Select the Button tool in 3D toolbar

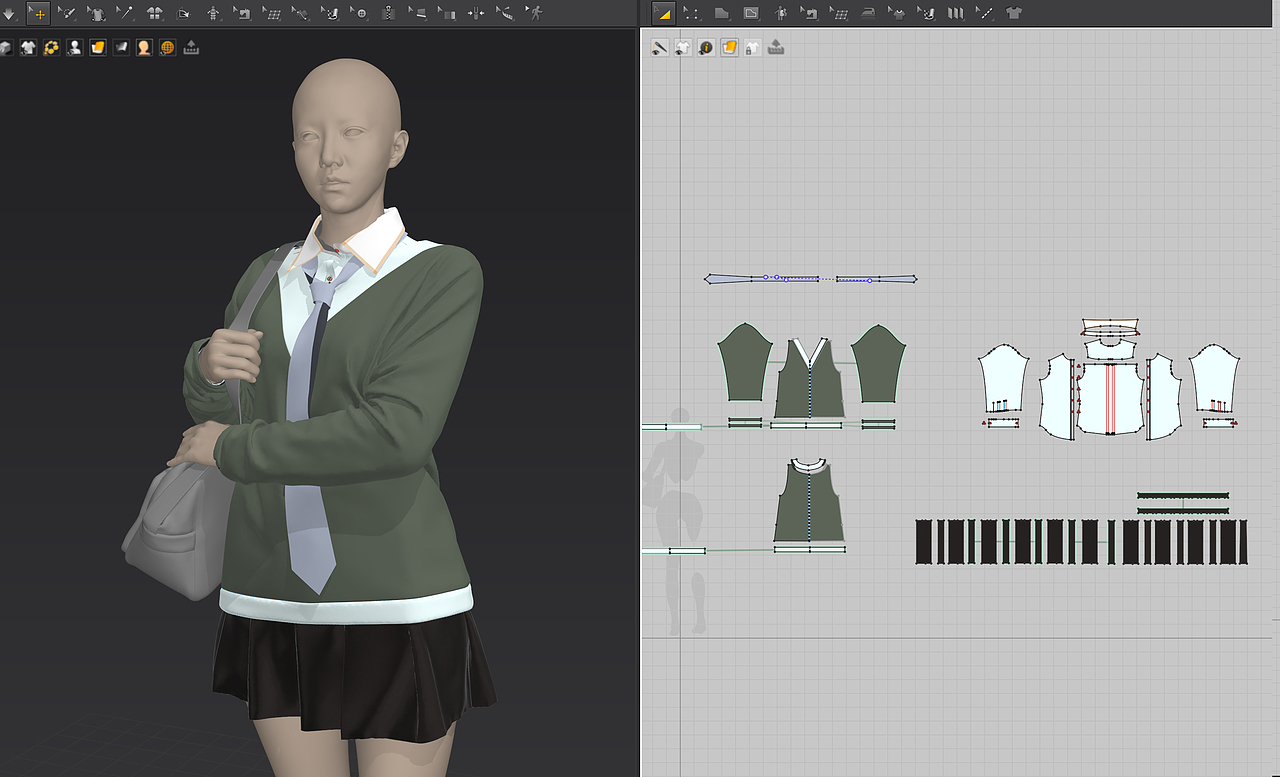point(360,13)
